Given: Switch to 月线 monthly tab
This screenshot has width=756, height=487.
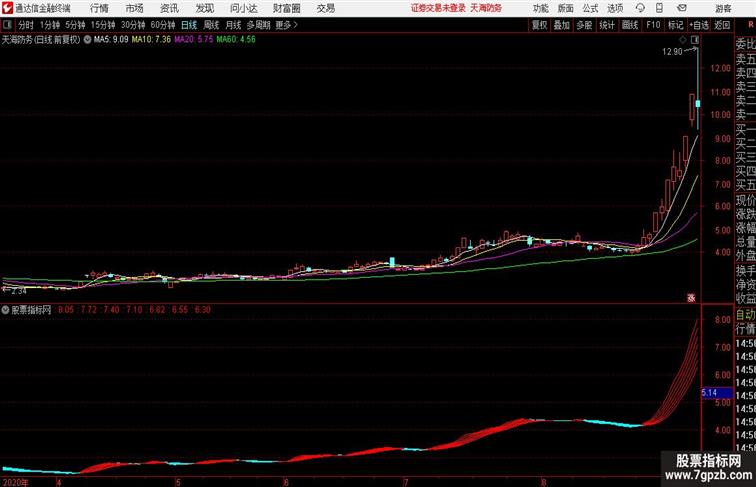Looking at the screenshot, I should tap(233, 25).
